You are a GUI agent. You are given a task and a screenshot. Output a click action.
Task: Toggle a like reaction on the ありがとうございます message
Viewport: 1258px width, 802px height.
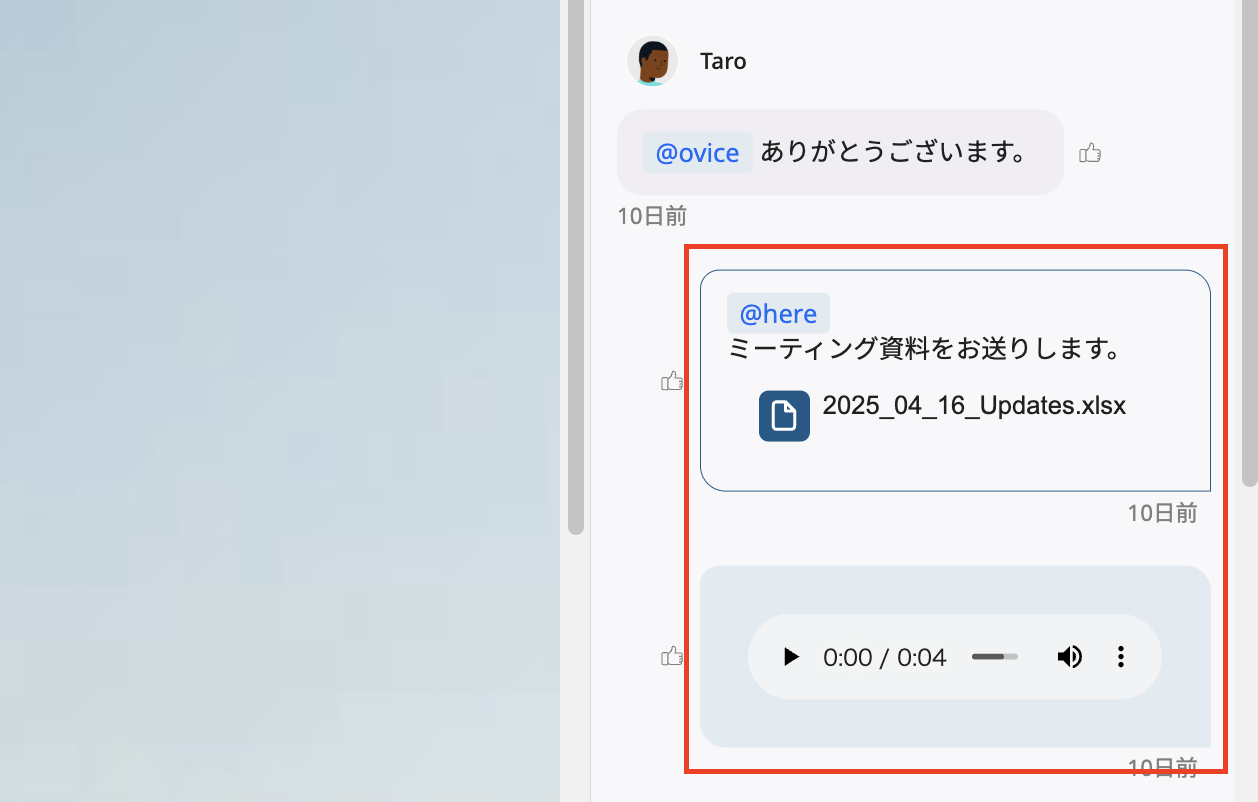pos(1090,152)
